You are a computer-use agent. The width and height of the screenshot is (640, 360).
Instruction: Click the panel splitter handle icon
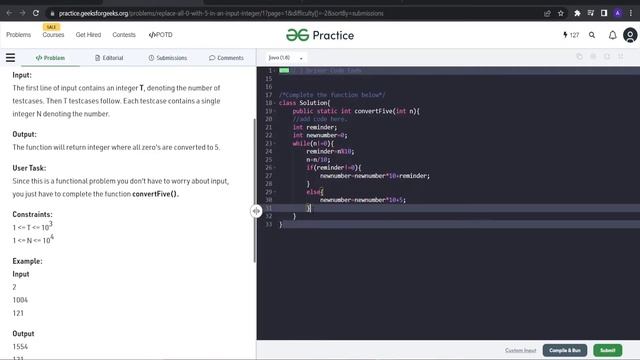click(256, 211)
